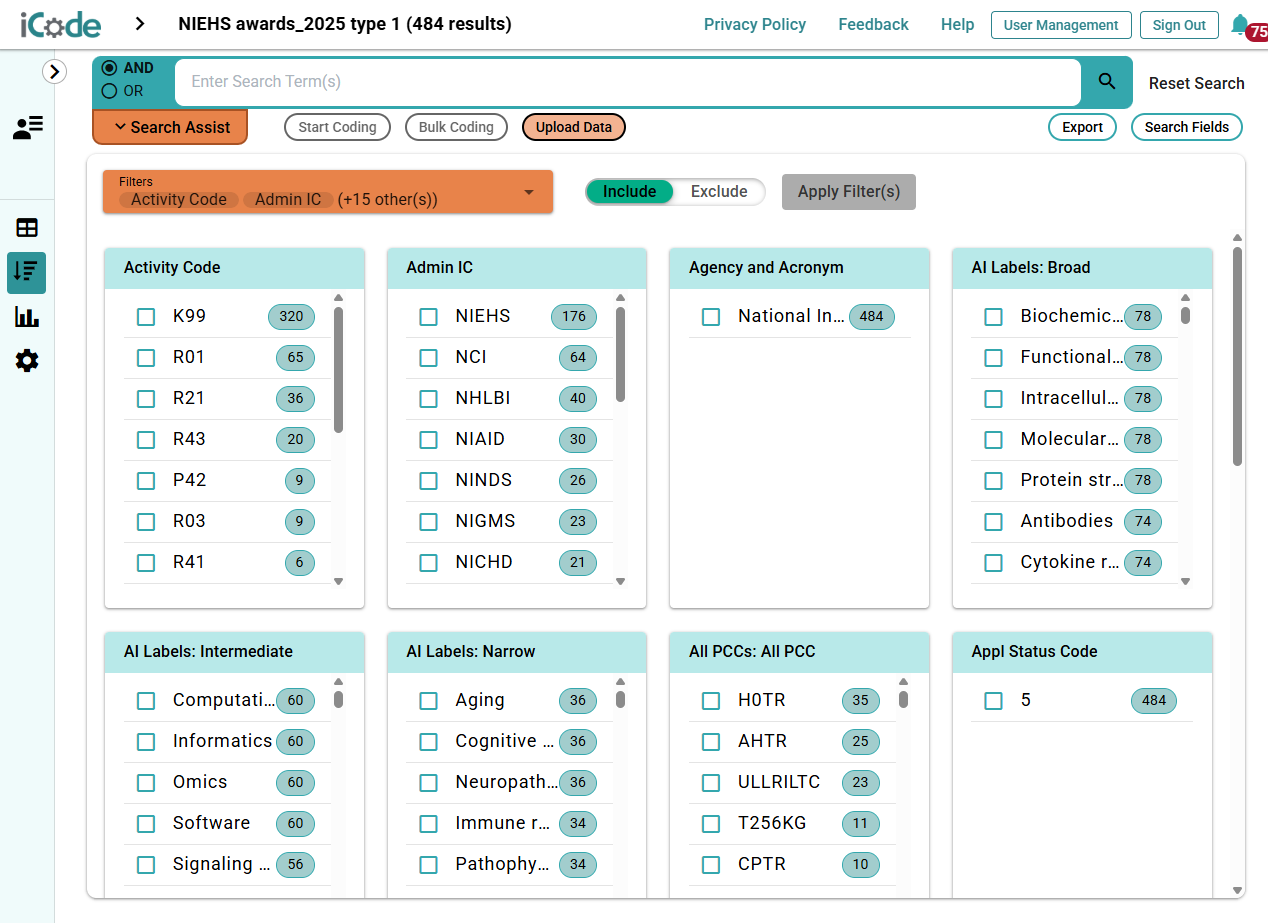Viewport: 1268px width, 923px height.
Task: Click the Admin IC list scrollbar thumb
Action: (620, 354)
